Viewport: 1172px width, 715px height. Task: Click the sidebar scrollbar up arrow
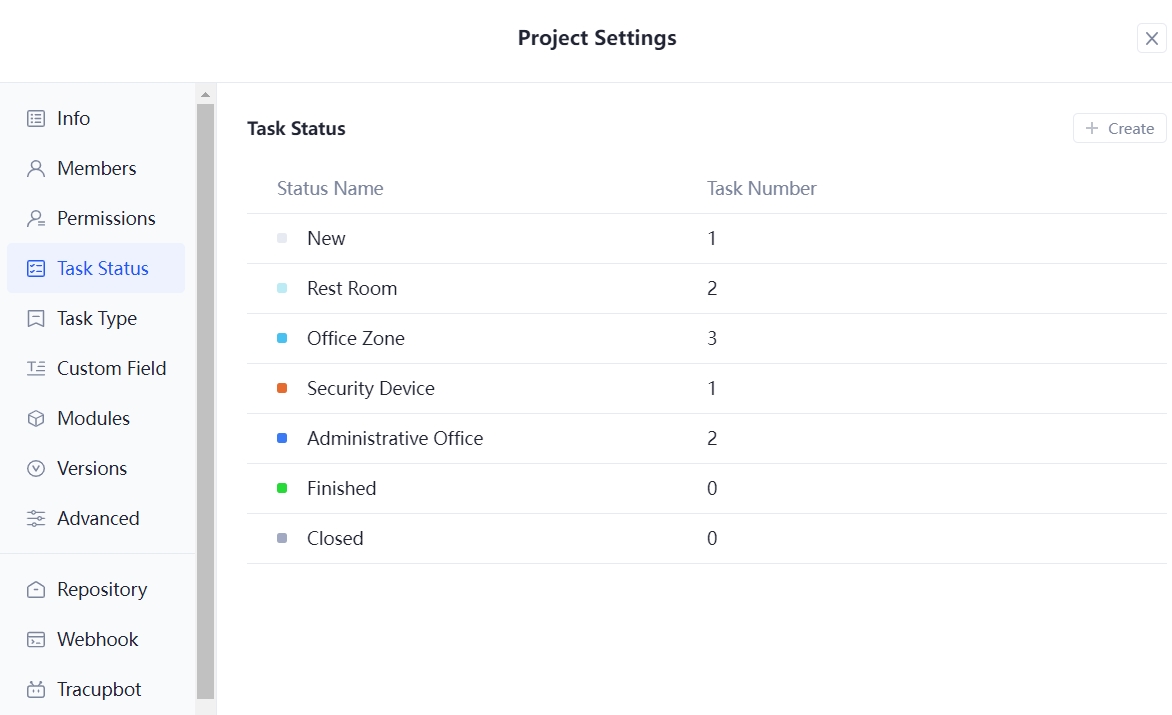[x=206, y=95]
